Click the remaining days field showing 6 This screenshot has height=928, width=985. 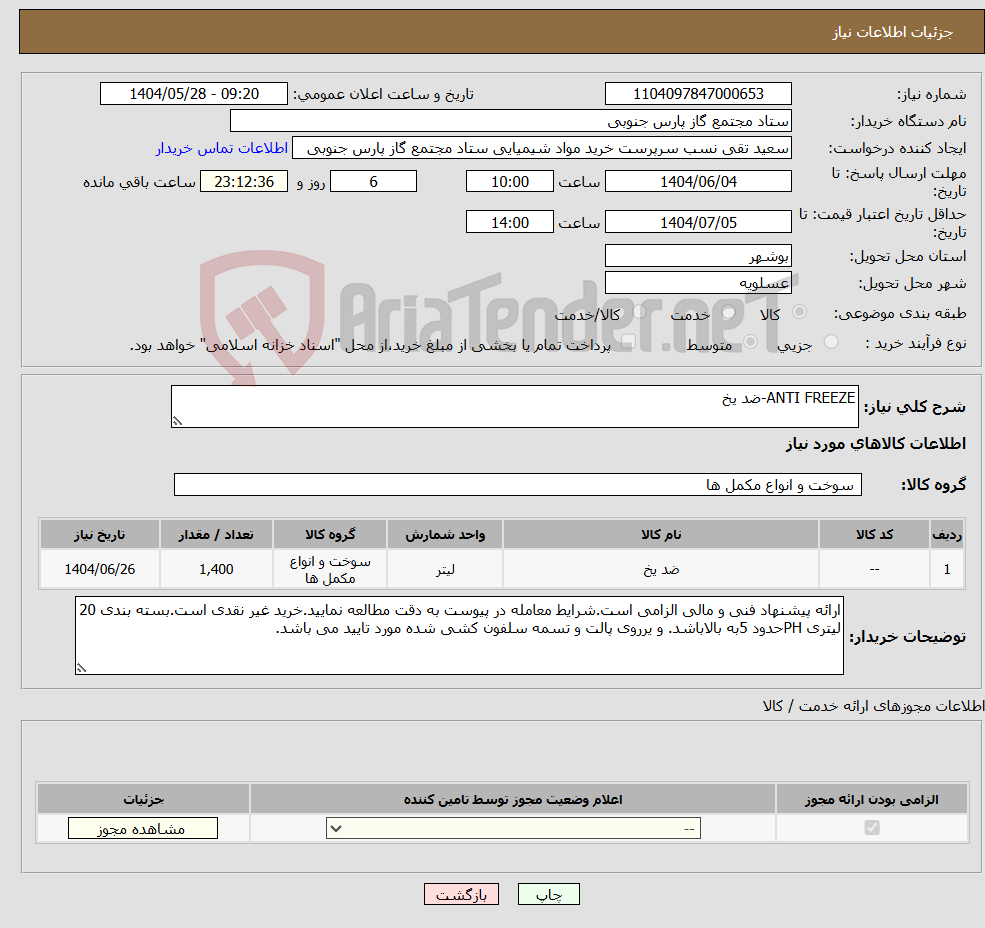click(373, 182)
